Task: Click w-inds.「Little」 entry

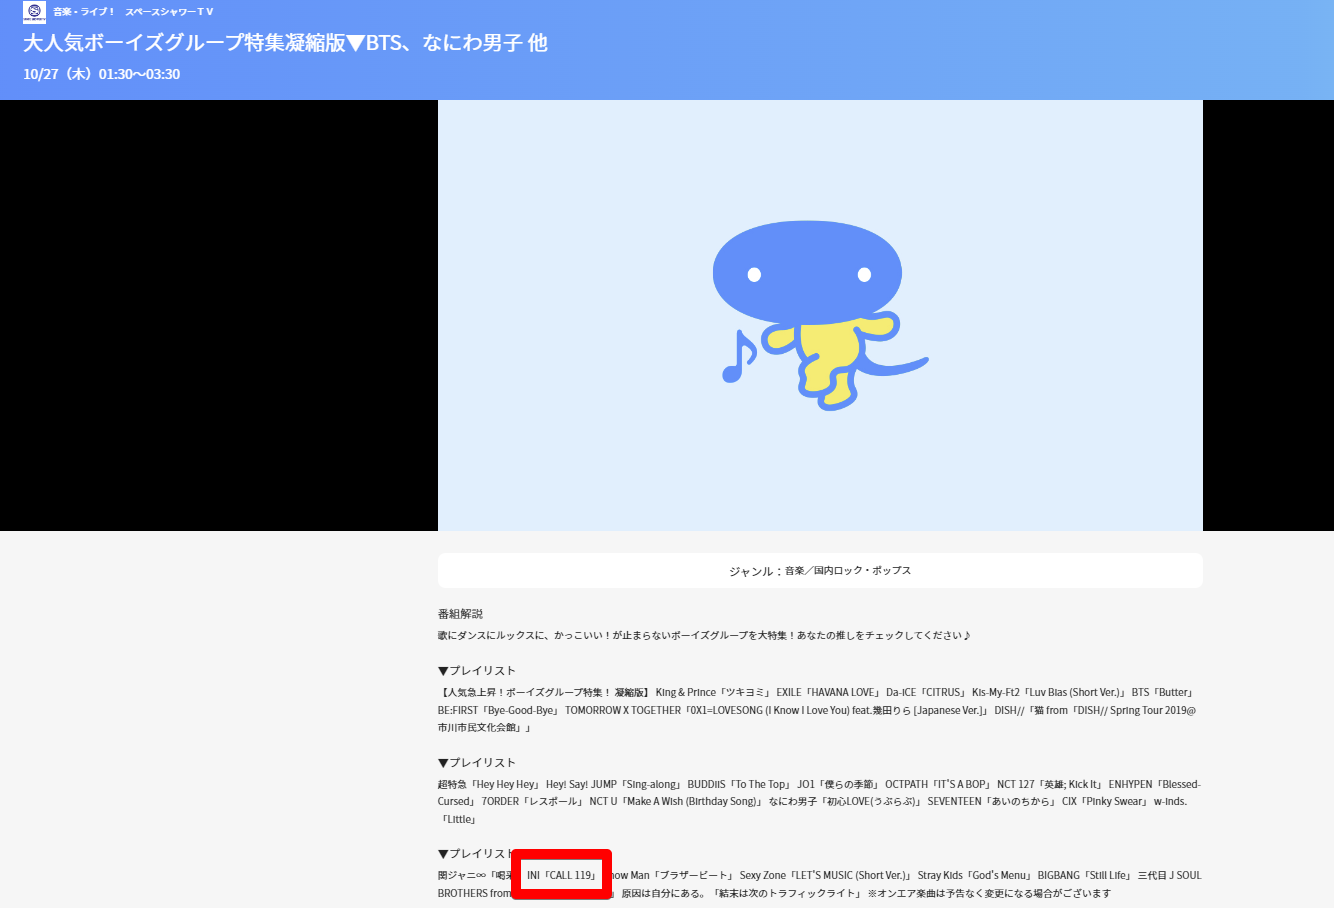Action: pyautogui.click(x=1170, y=802)
